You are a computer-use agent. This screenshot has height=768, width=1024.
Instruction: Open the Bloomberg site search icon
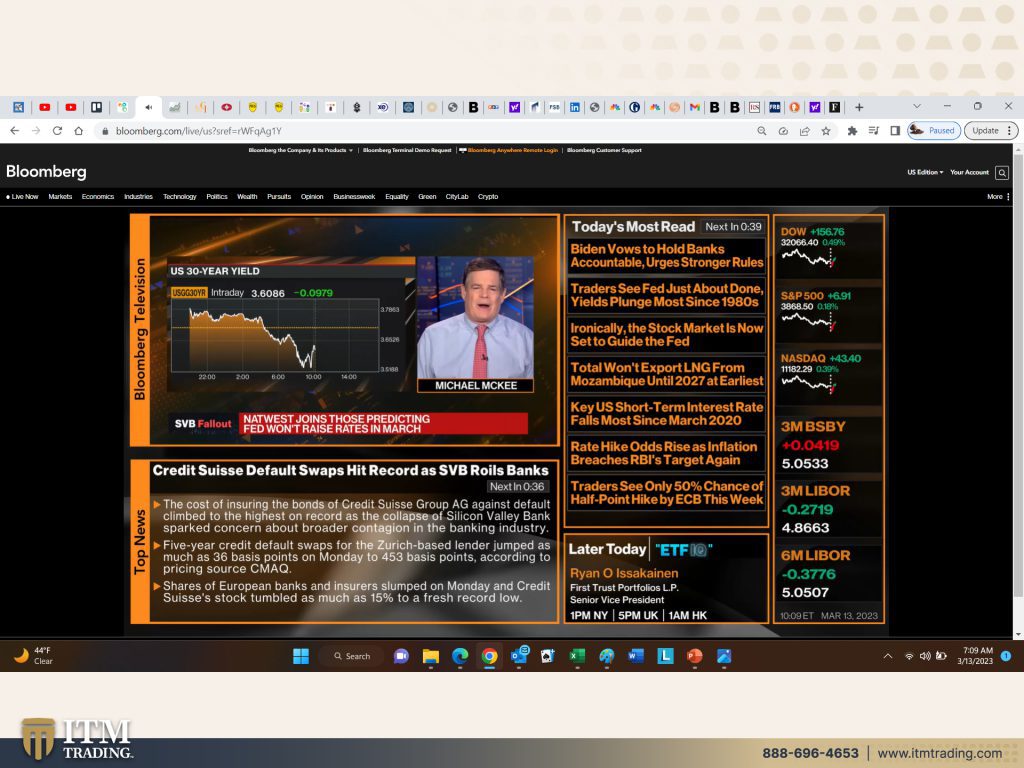point(1002,172)
